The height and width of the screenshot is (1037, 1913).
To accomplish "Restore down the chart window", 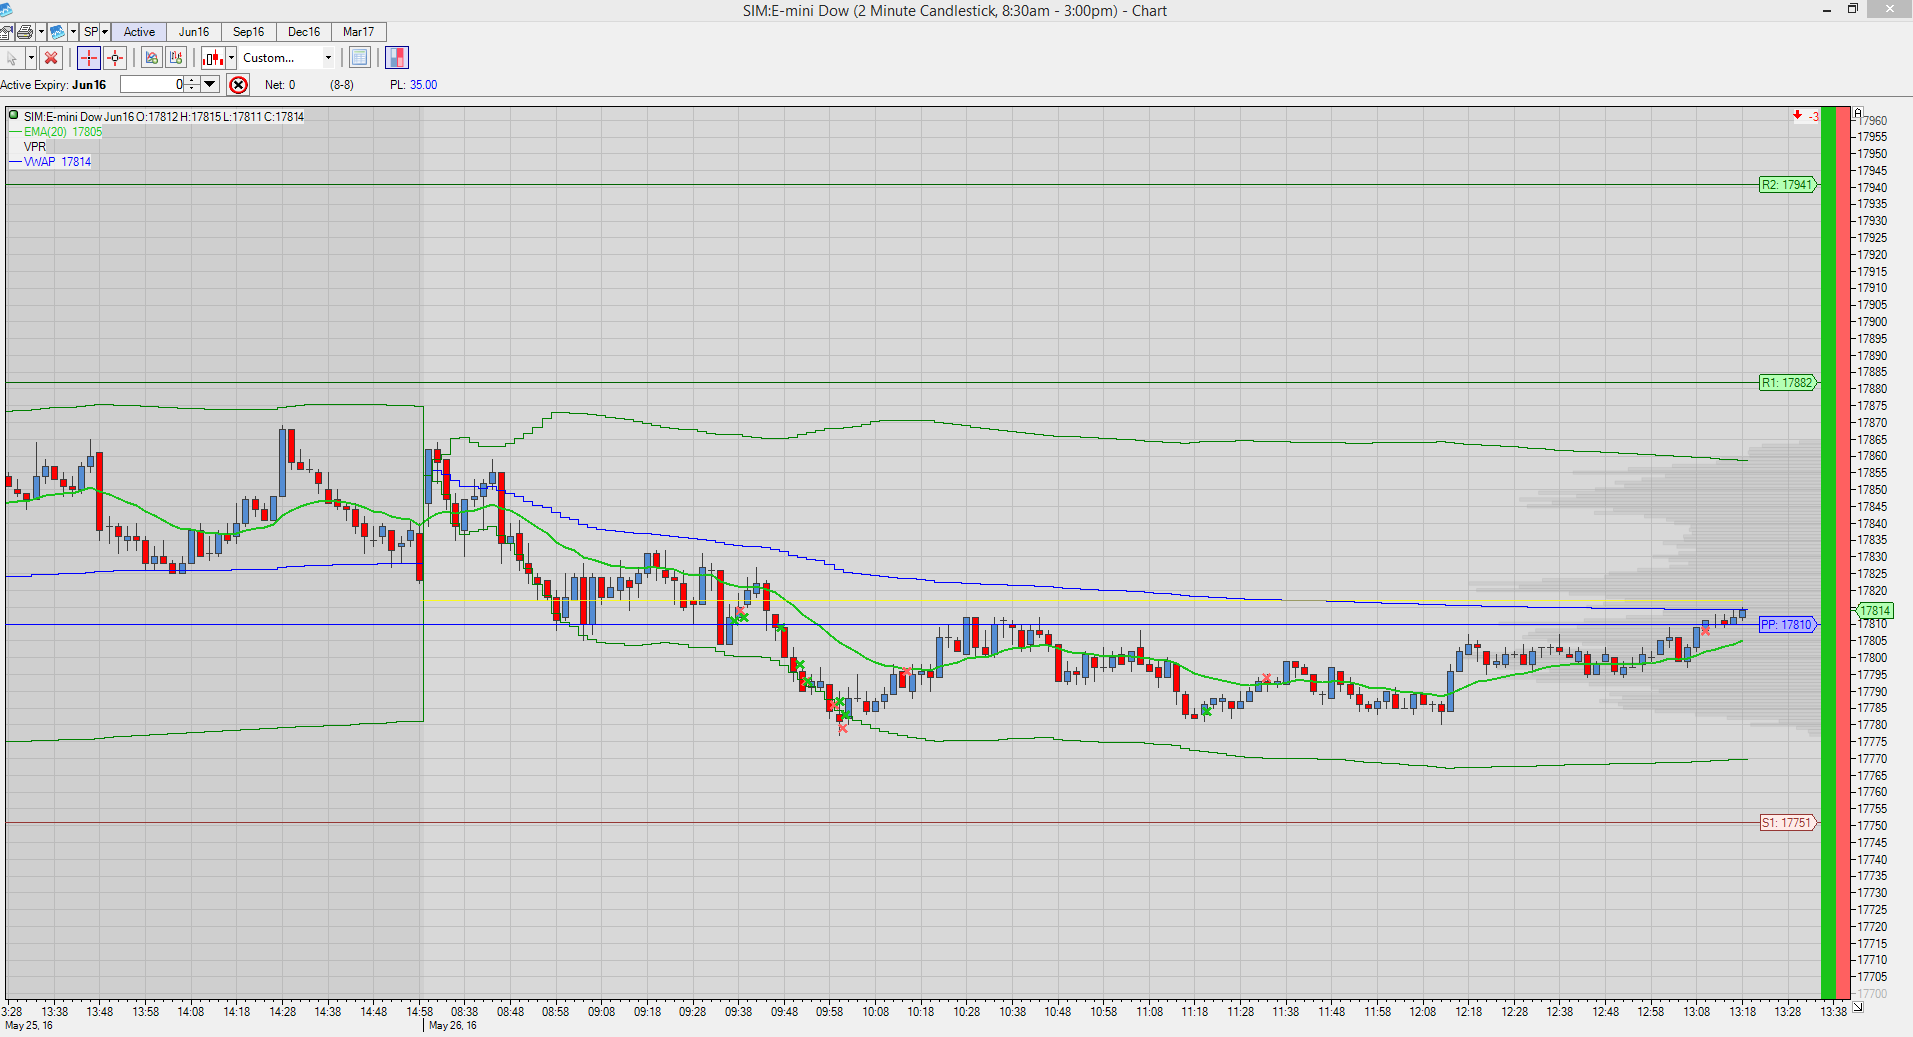I will [1853, 10].
